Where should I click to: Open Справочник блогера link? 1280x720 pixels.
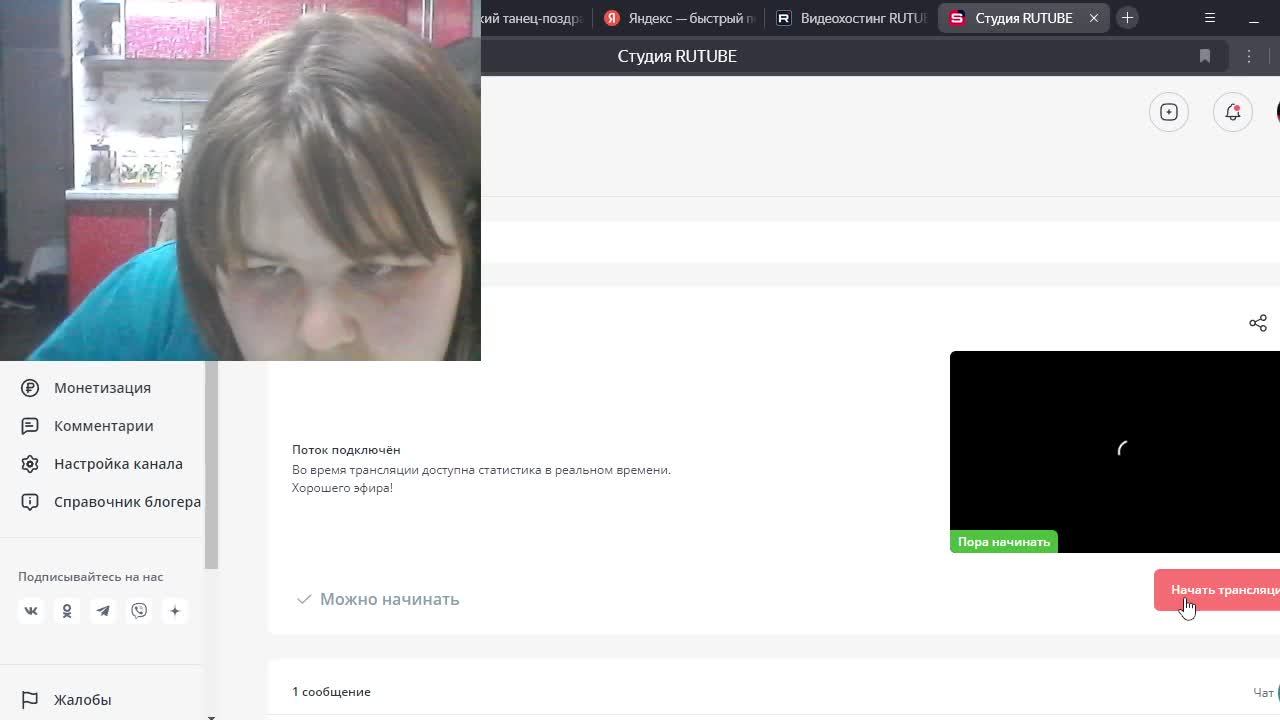(x=127, y=502)
